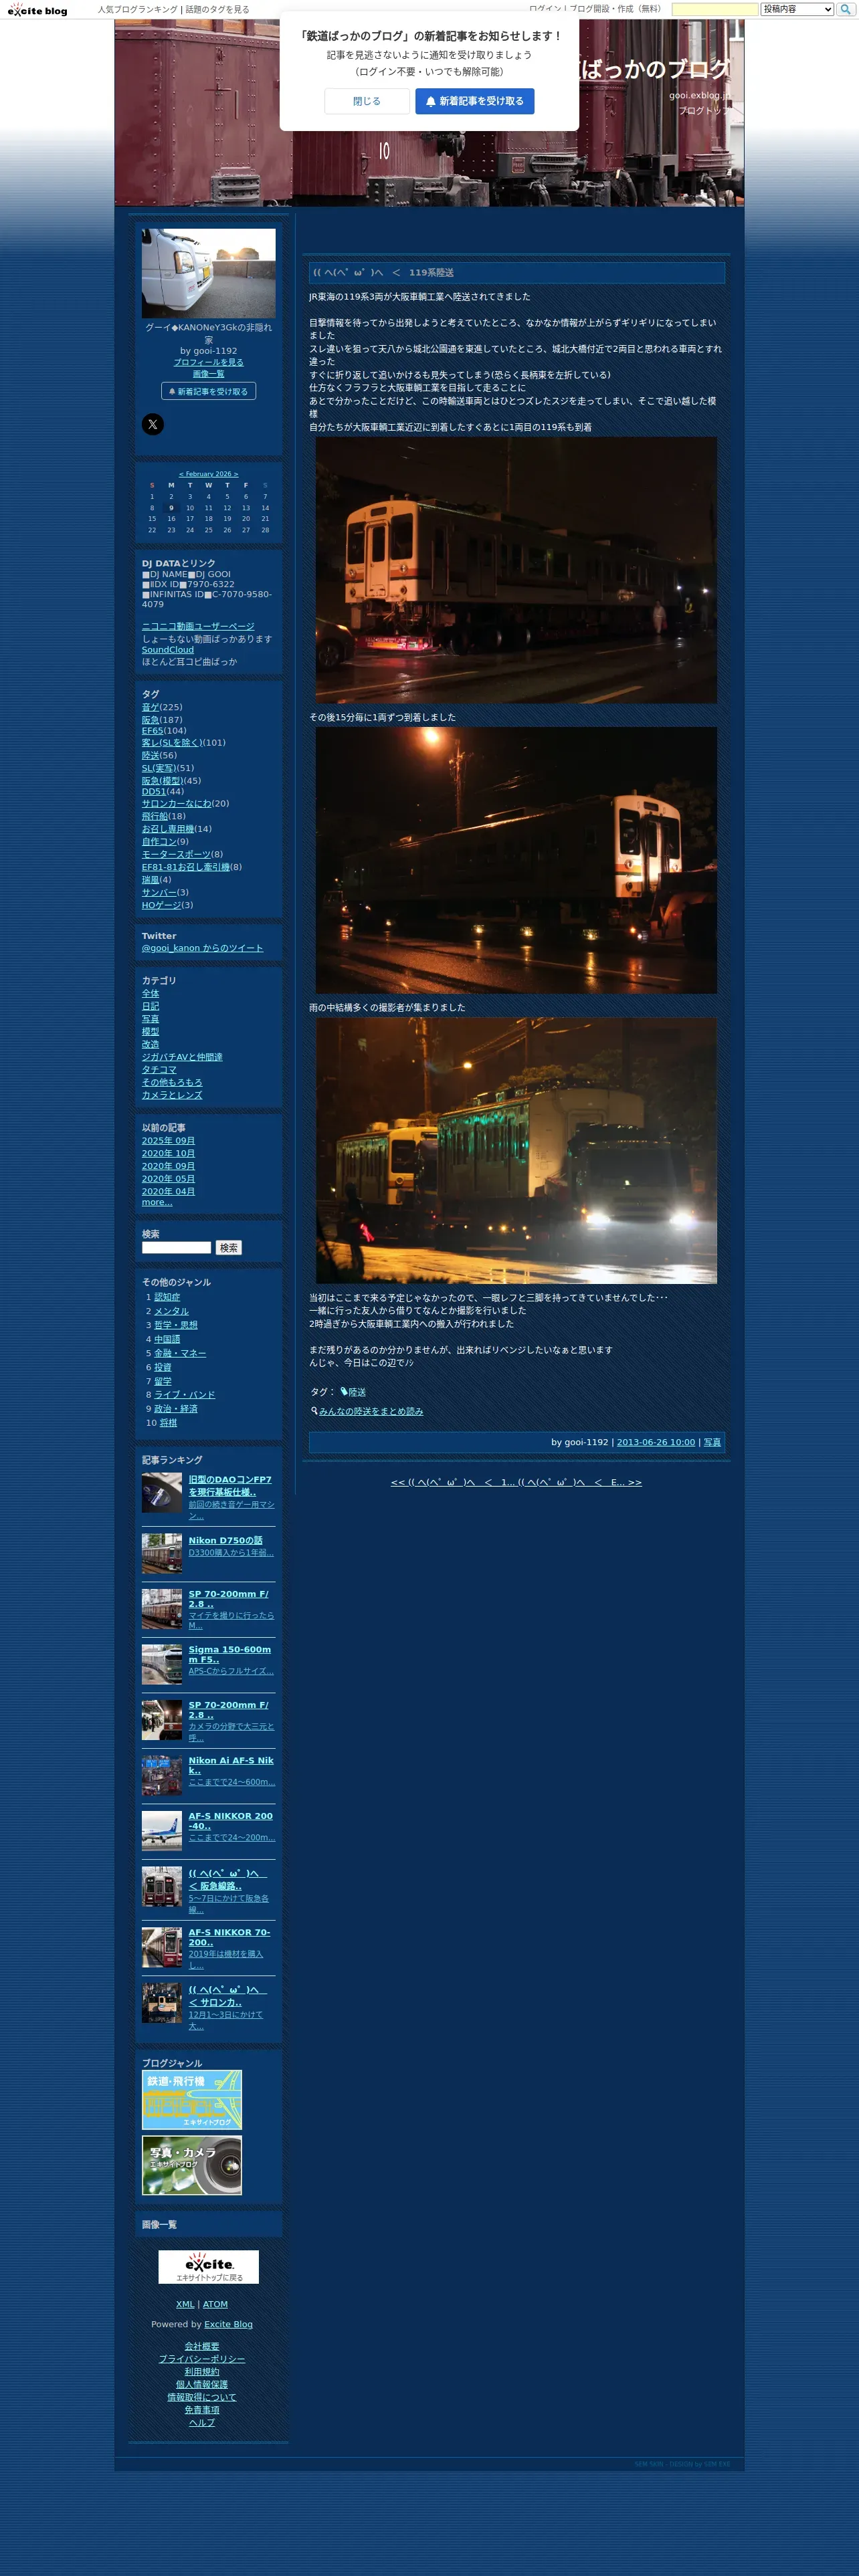This screenshot has width=859, height=2576.
Task: Open 会社概要 footer link
Action: [202, 2346]
